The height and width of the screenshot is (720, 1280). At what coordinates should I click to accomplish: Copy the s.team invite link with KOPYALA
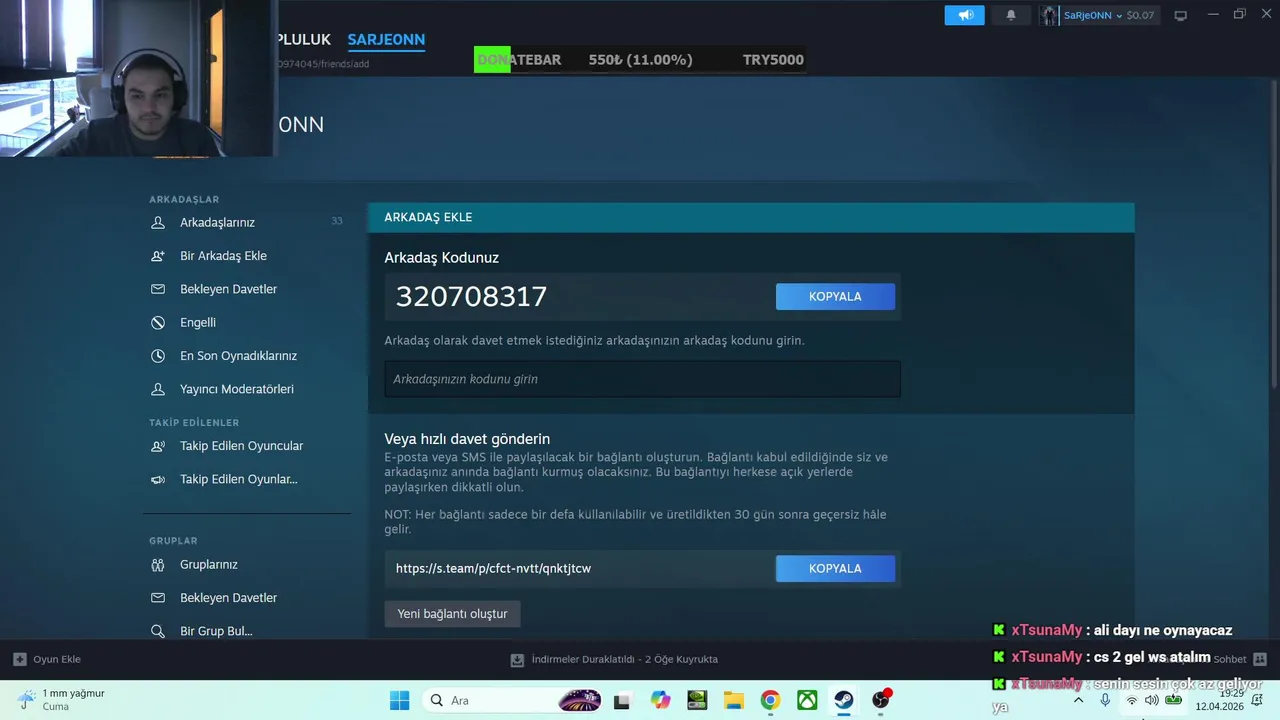click(x=835, y=568)
